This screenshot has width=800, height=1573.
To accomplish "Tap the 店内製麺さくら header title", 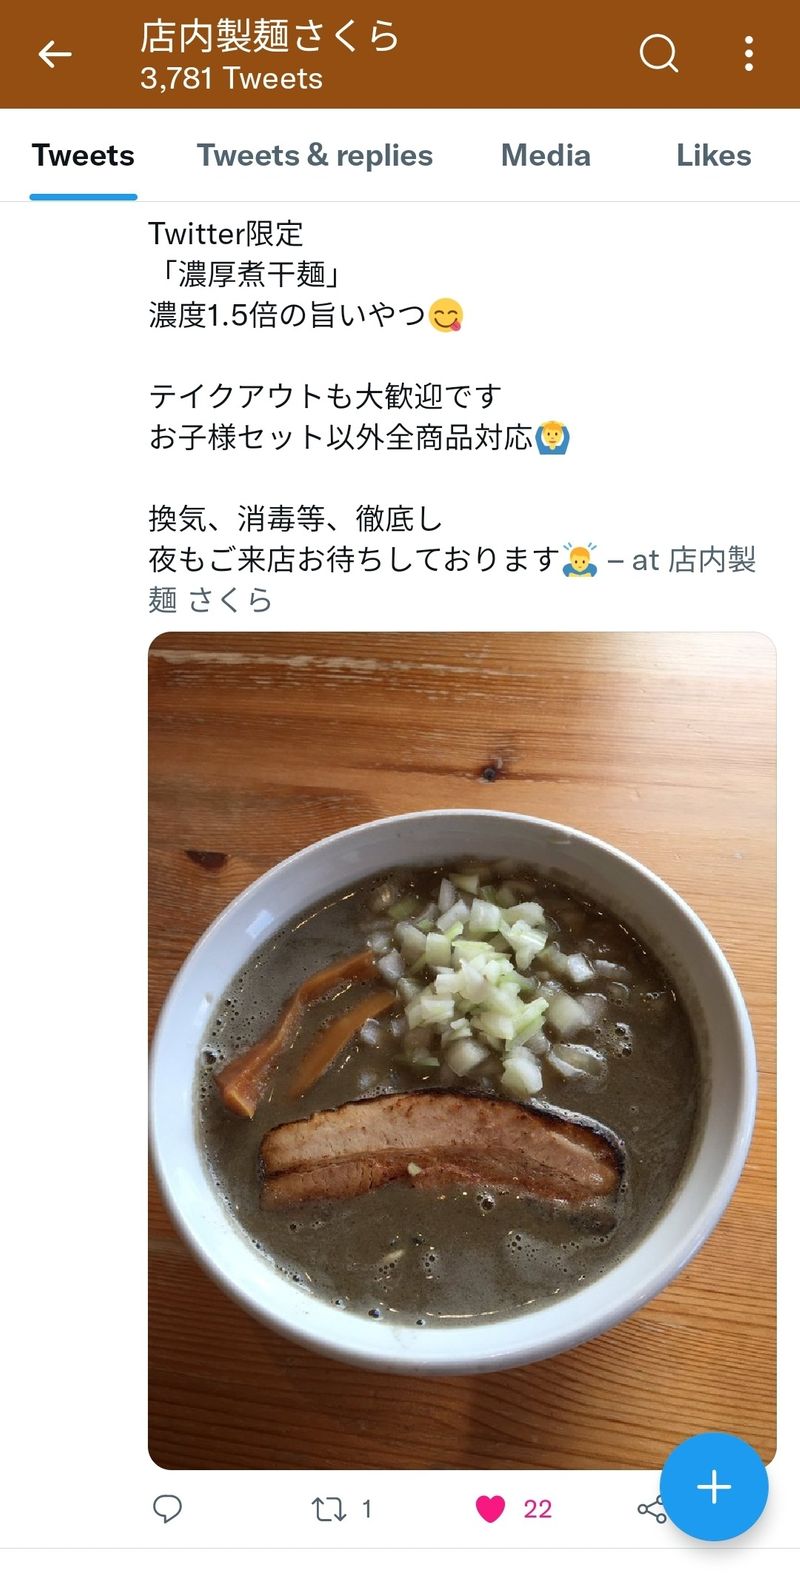I will click(270, 37).
